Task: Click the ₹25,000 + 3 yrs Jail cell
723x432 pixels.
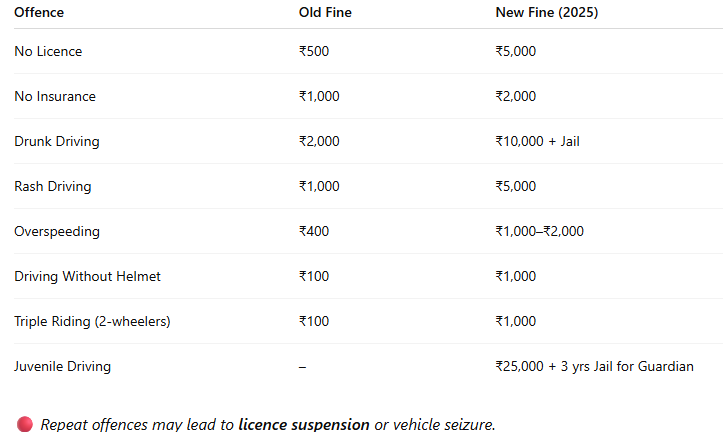Action: pos(594,367)
